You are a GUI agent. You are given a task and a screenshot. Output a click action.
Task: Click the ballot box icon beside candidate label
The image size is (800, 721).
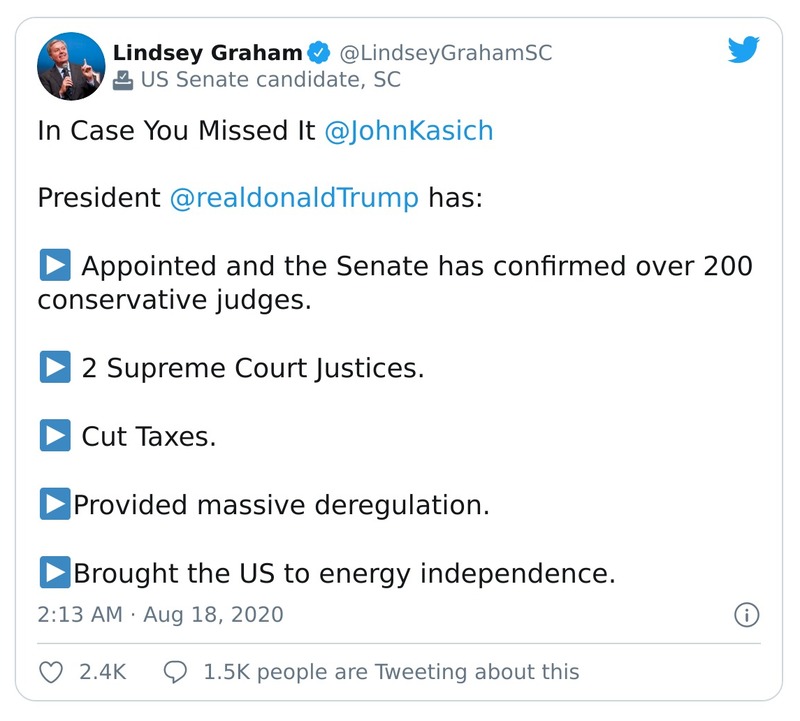pos(123,81)
